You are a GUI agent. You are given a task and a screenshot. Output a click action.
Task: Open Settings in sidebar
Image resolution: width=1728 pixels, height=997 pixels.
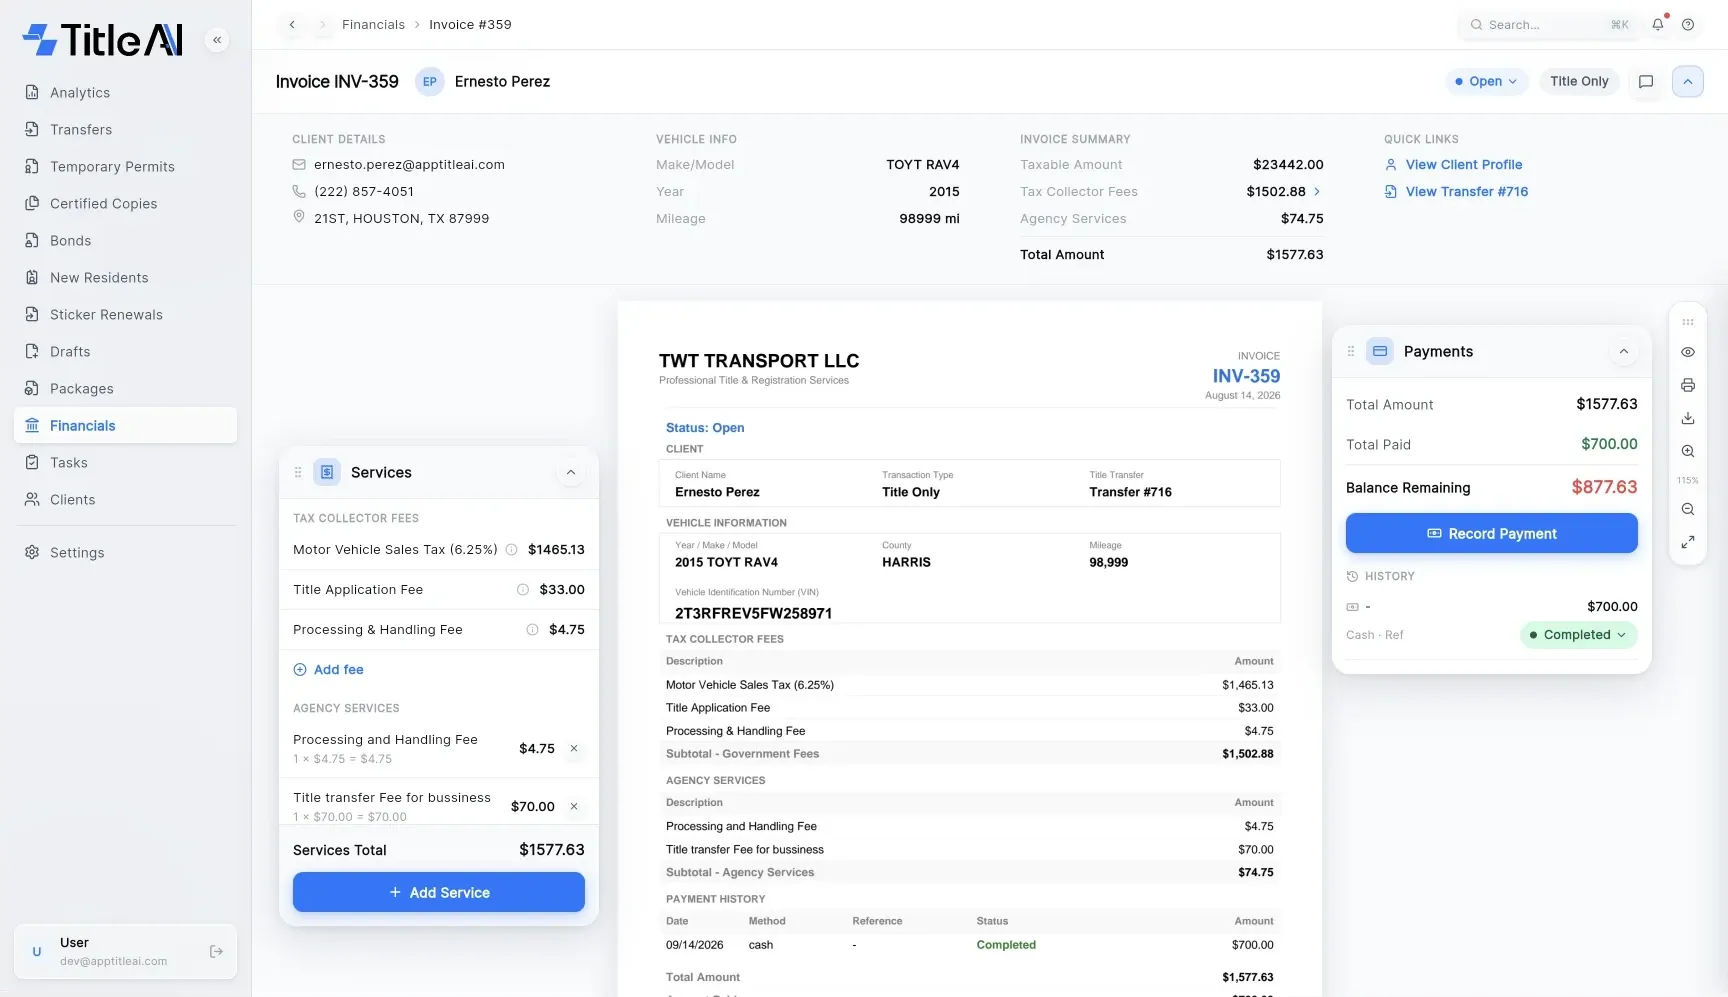(125, 552)
